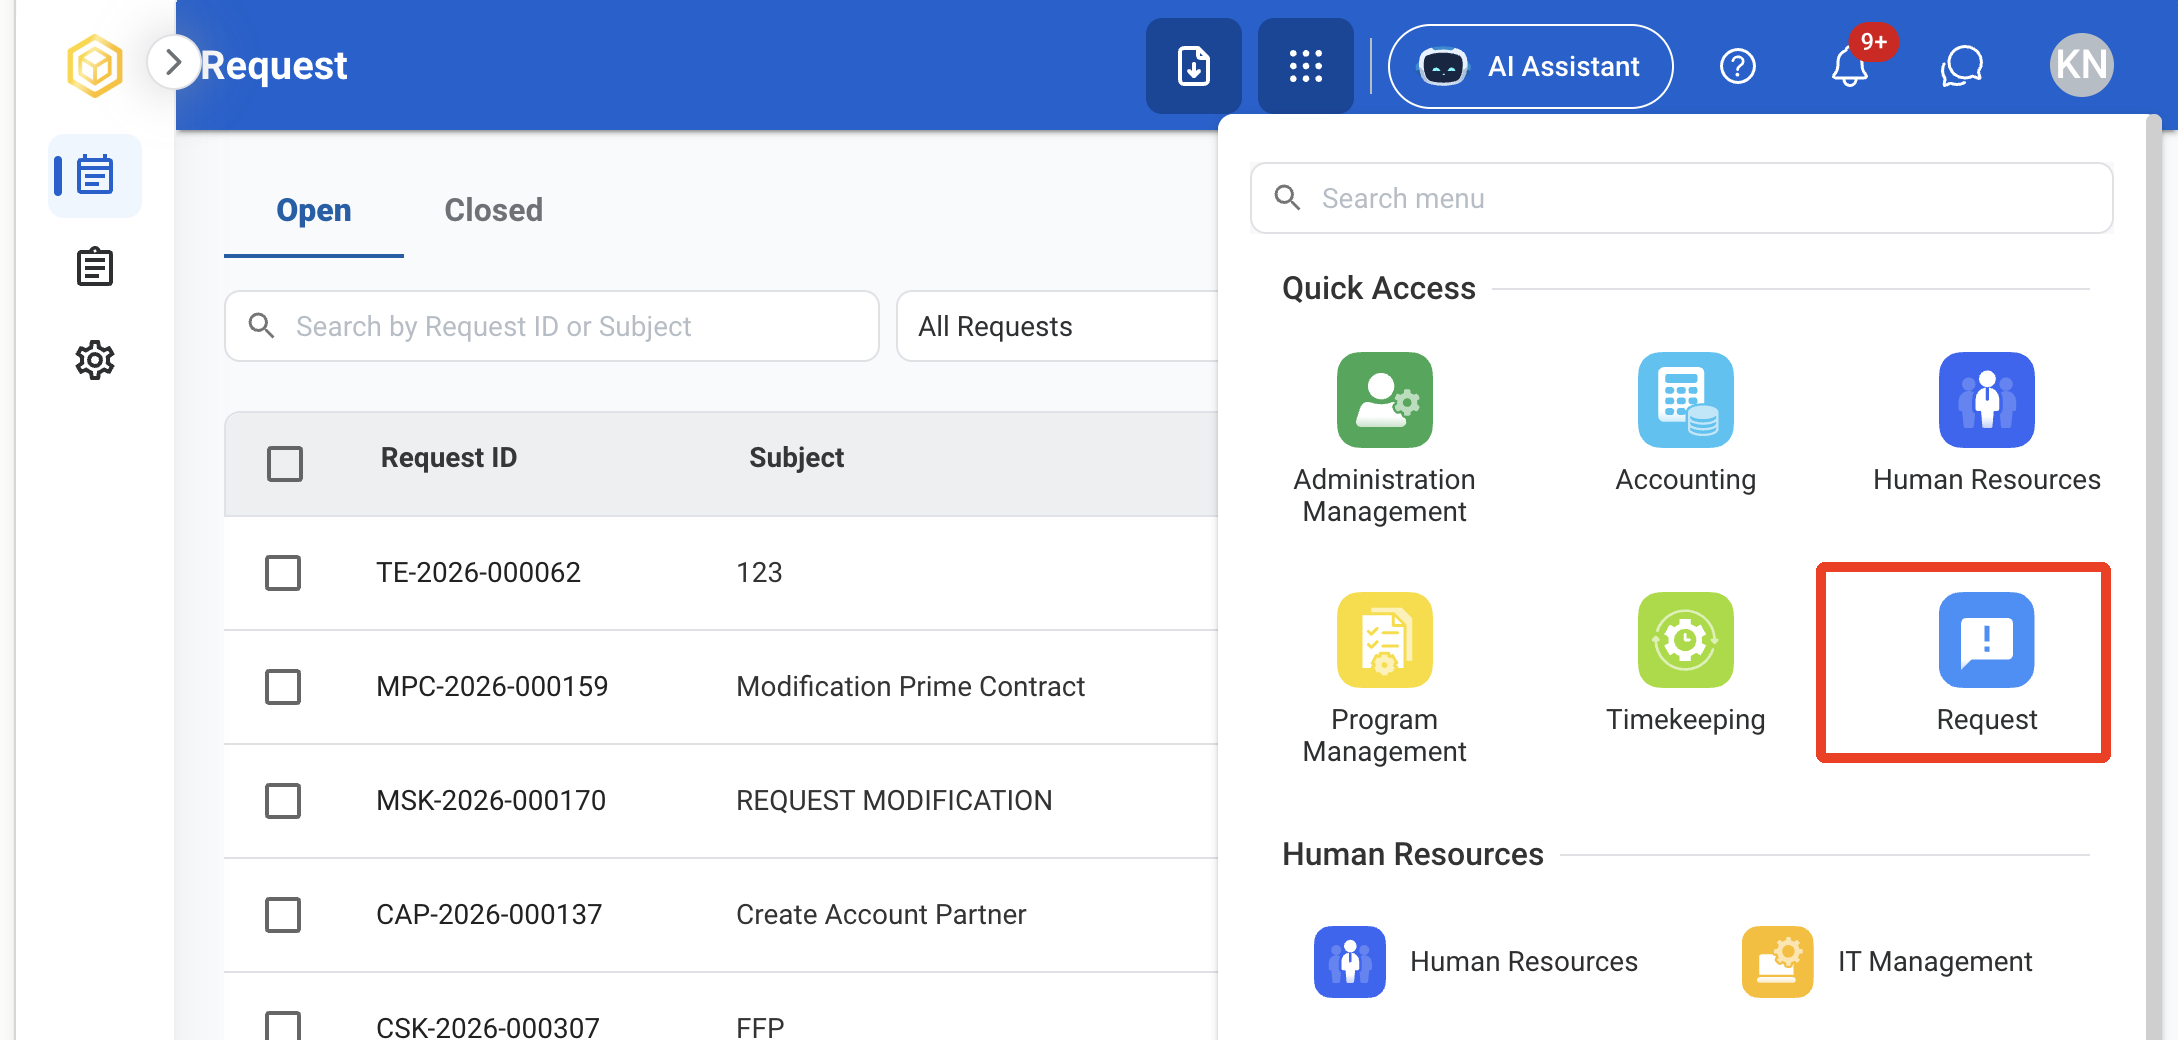Click the Modification Prime Contract subject
The height and width of the screenshot is (1040, 2178).
click(x=911, y=687)
